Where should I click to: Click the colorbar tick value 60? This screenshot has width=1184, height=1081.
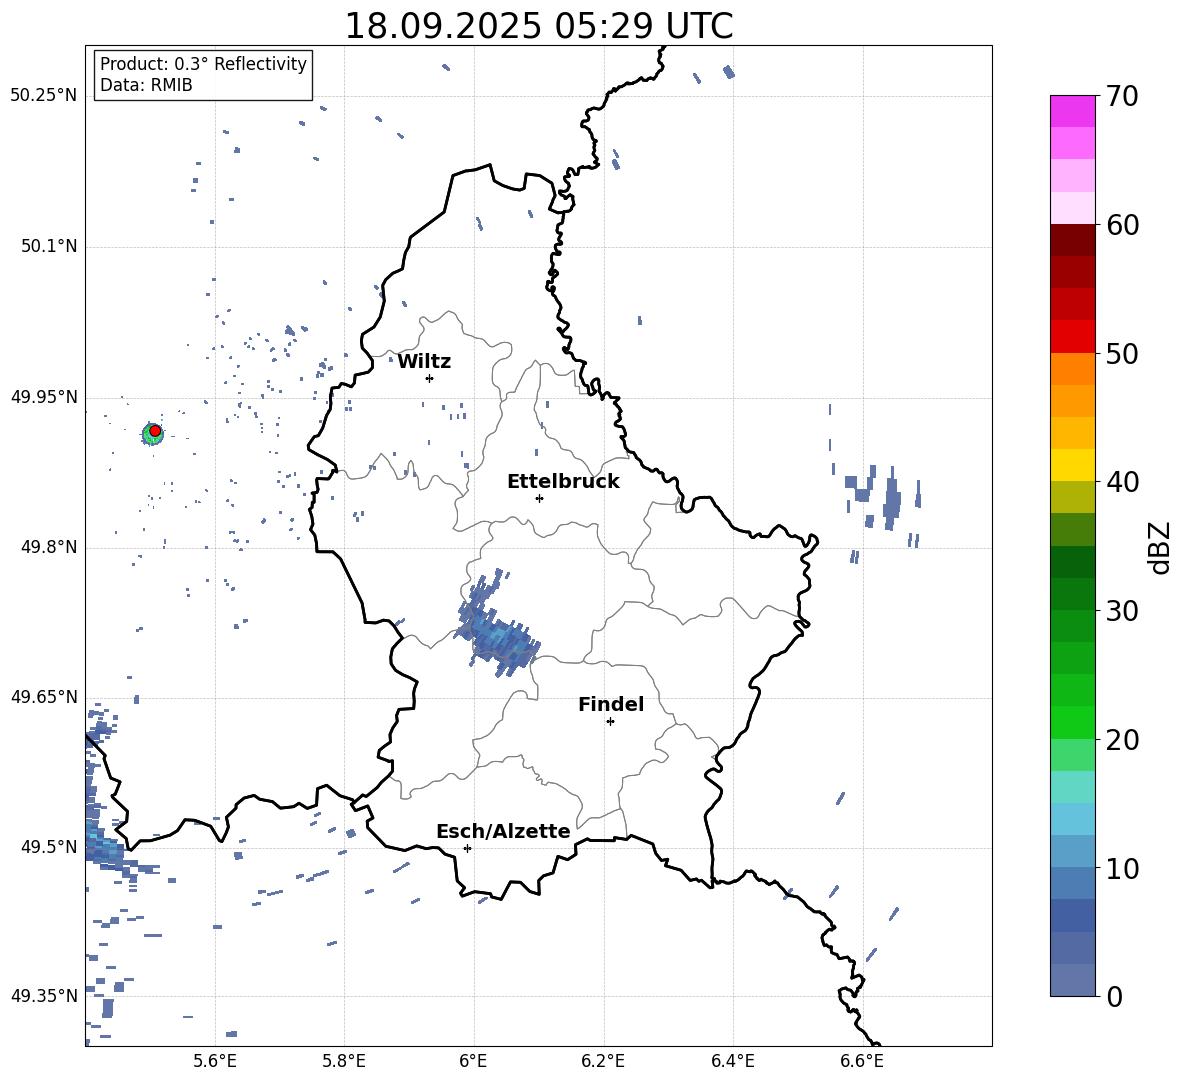(1122, 225)
